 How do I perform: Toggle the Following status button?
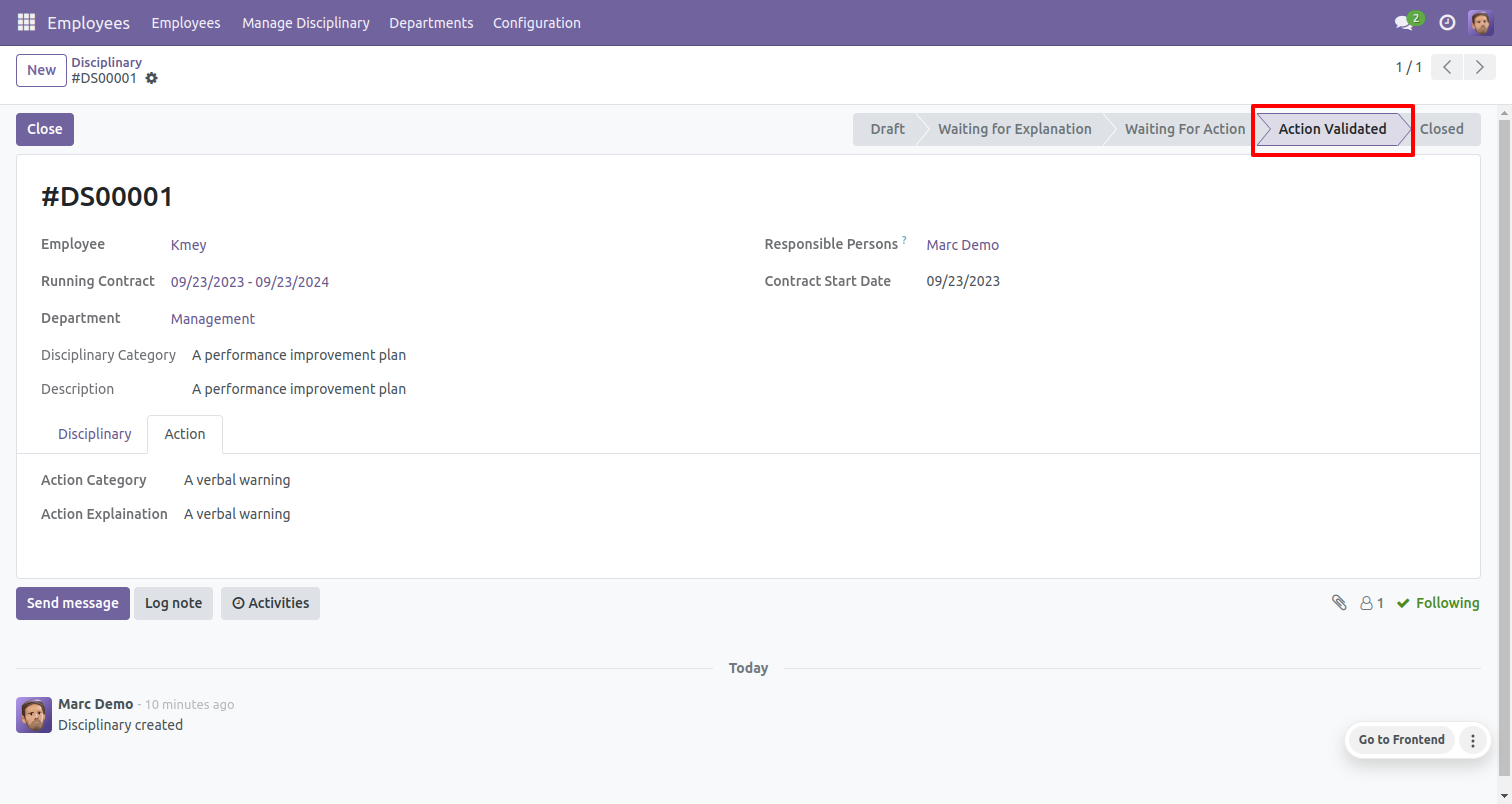[x=1438, y=603]
